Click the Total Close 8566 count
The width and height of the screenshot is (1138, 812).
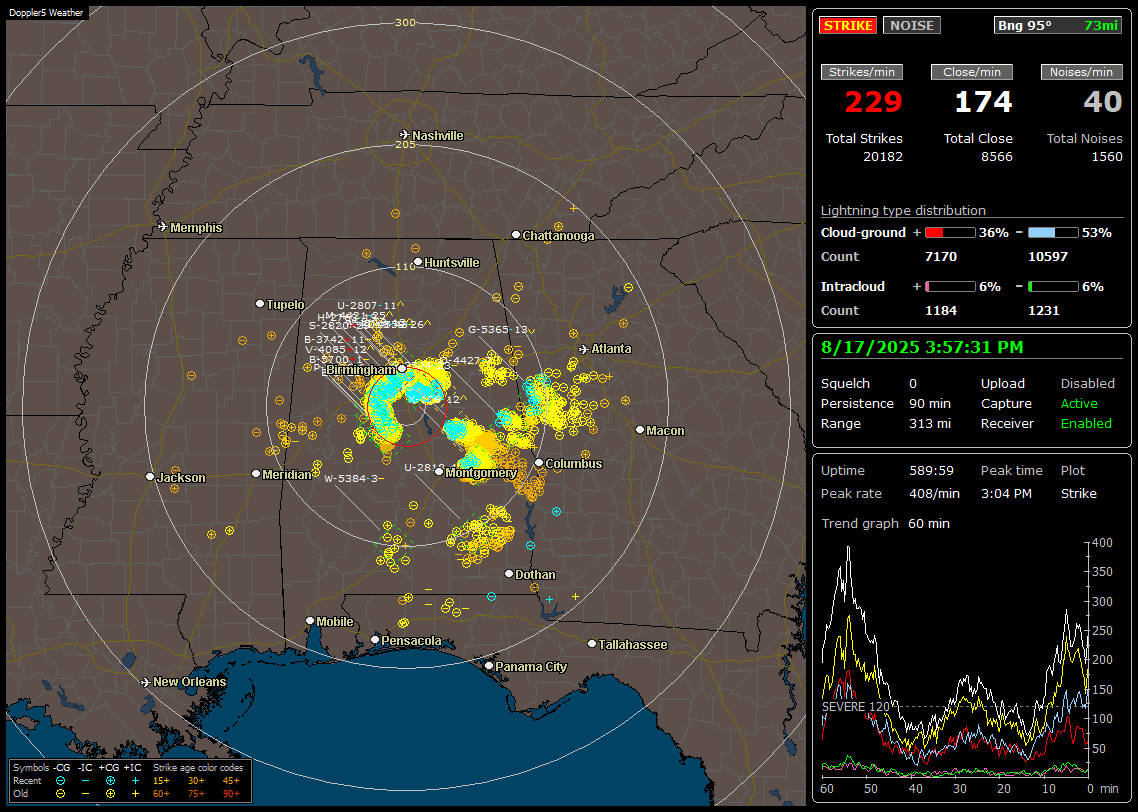[x=996, y=157]
